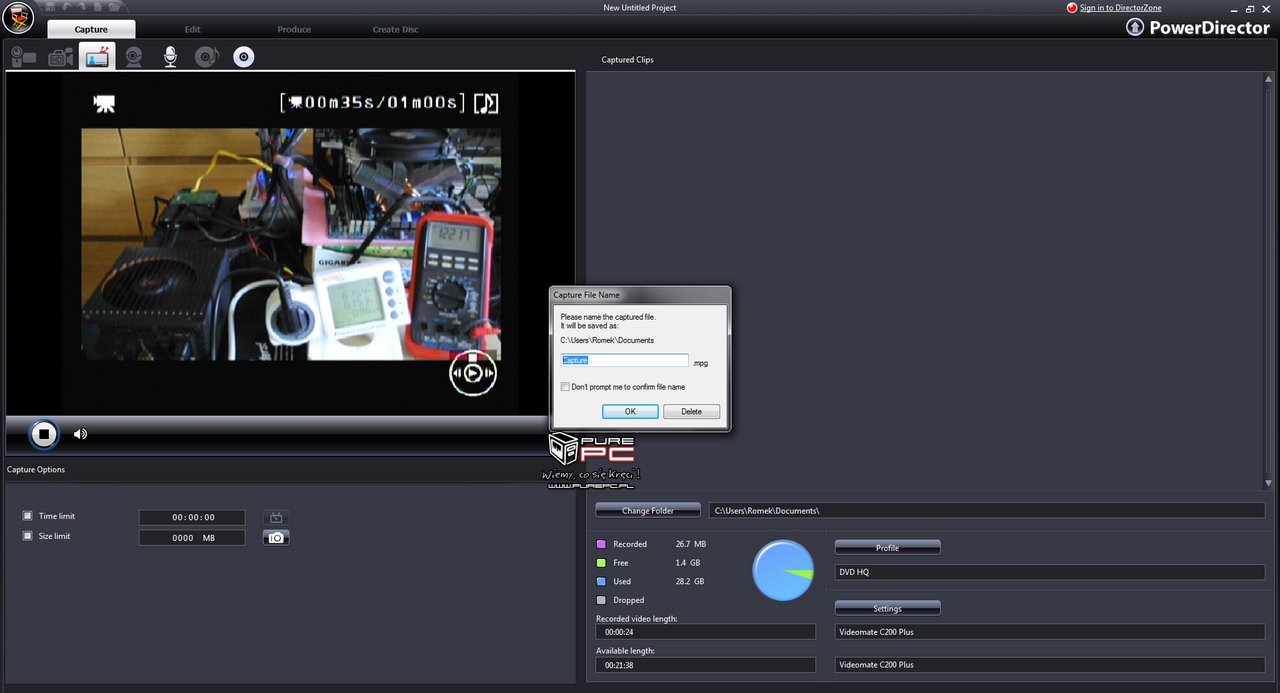Screen dimensions: 1280x693
Task: Click Delete in Capture File Name dialog
Action: (x=691, y=411)
